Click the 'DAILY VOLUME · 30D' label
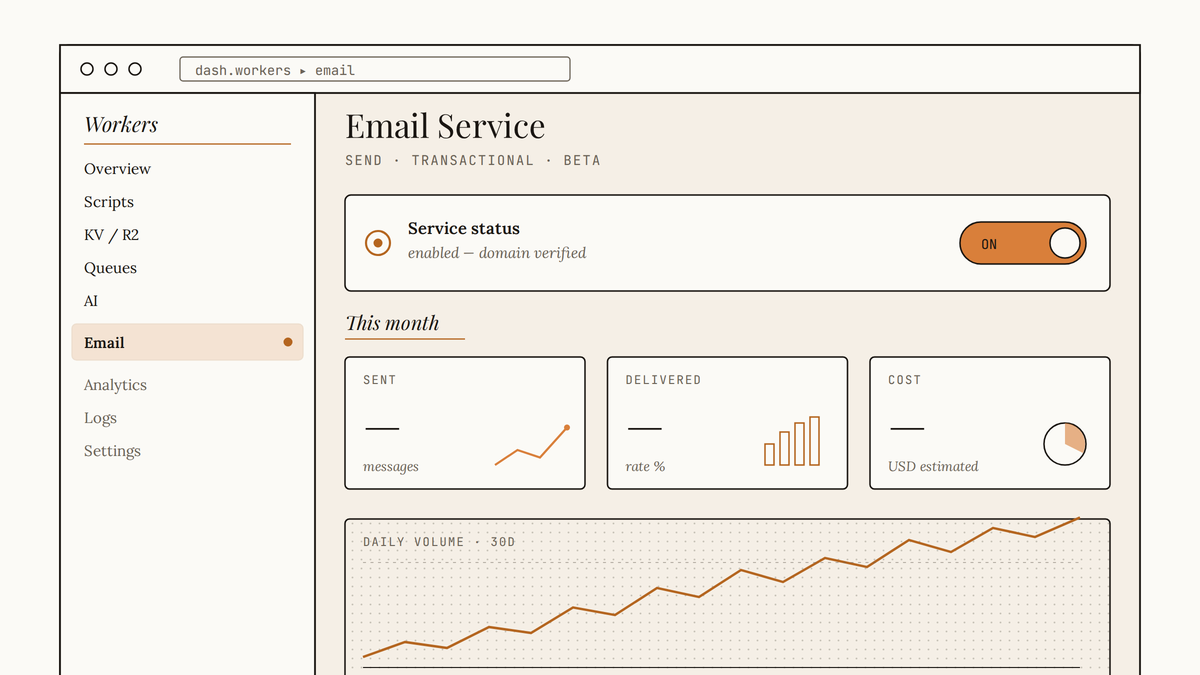The height and width of the screenshot is (675, 1200). click(x=439, y=542)
